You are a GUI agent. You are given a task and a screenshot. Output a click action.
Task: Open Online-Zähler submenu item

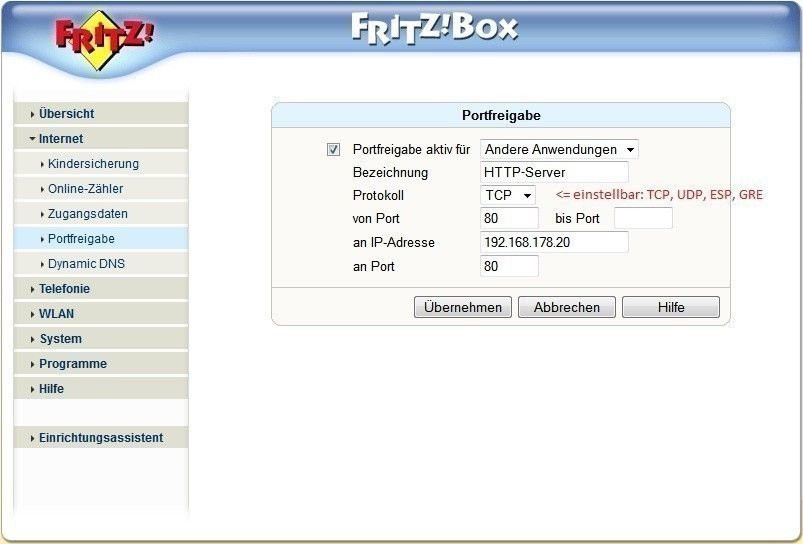pos(101,189)
